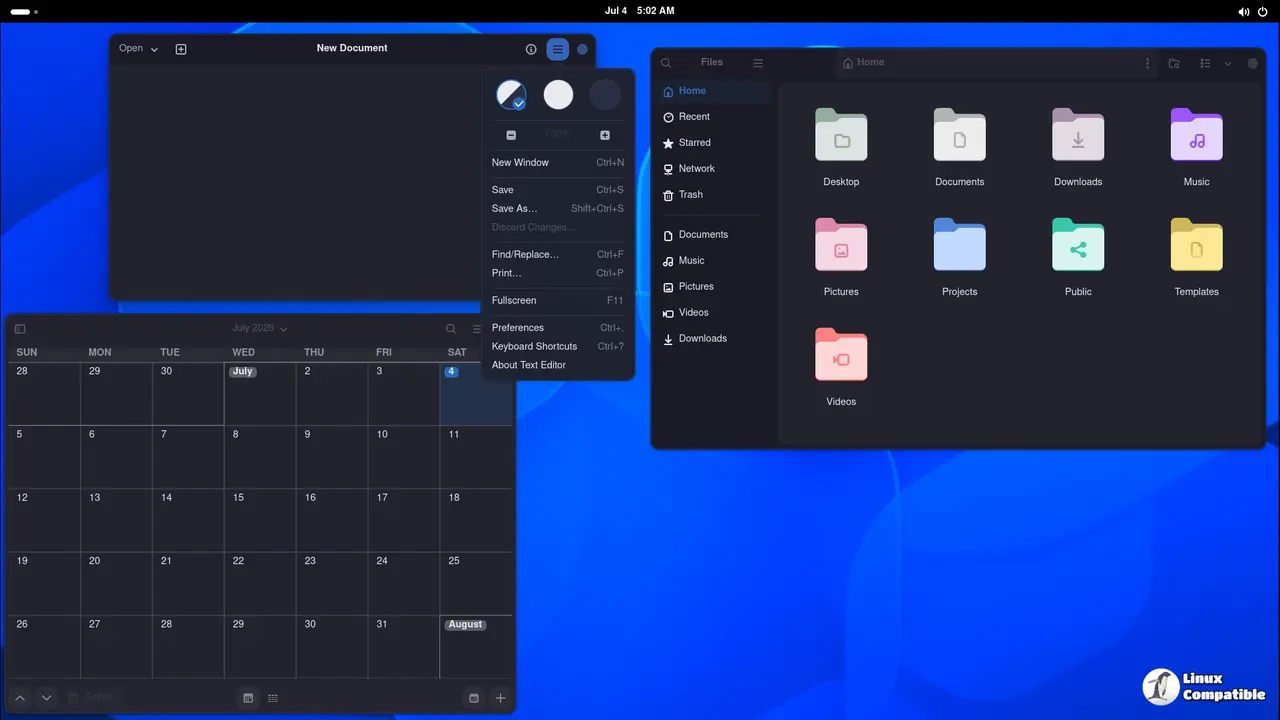The height and width of the screenshot is (720, 1280).
Task: Add a new calendar event plus button
Action: pyautogui.click(x=501, y=698)
